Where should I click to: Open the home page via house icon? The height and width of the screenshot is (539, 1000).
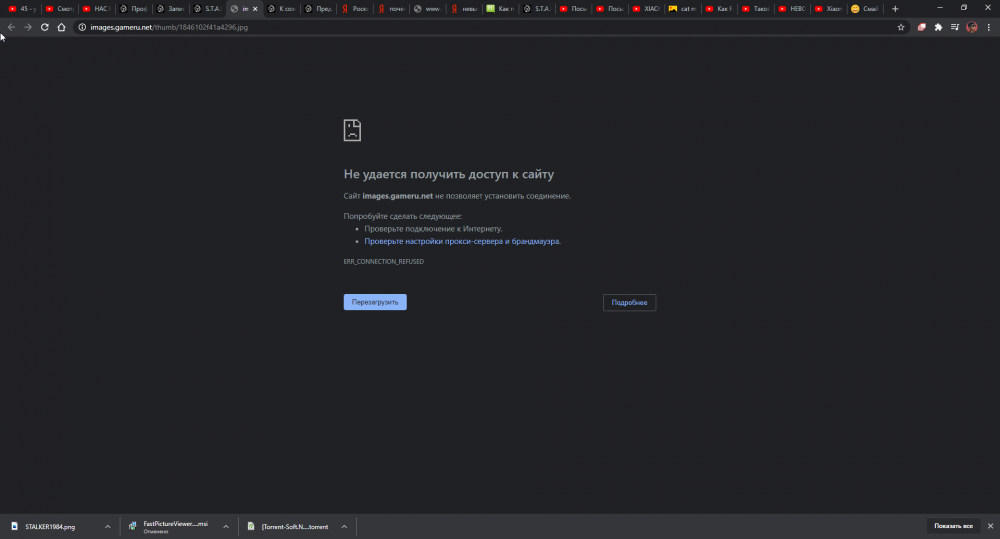(61, 27)
